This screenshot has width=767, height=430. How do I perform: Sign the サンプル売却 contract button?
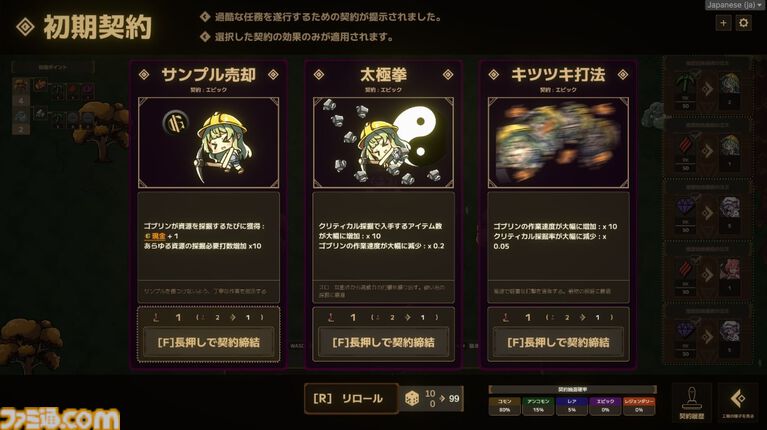[x=208, y=342]
